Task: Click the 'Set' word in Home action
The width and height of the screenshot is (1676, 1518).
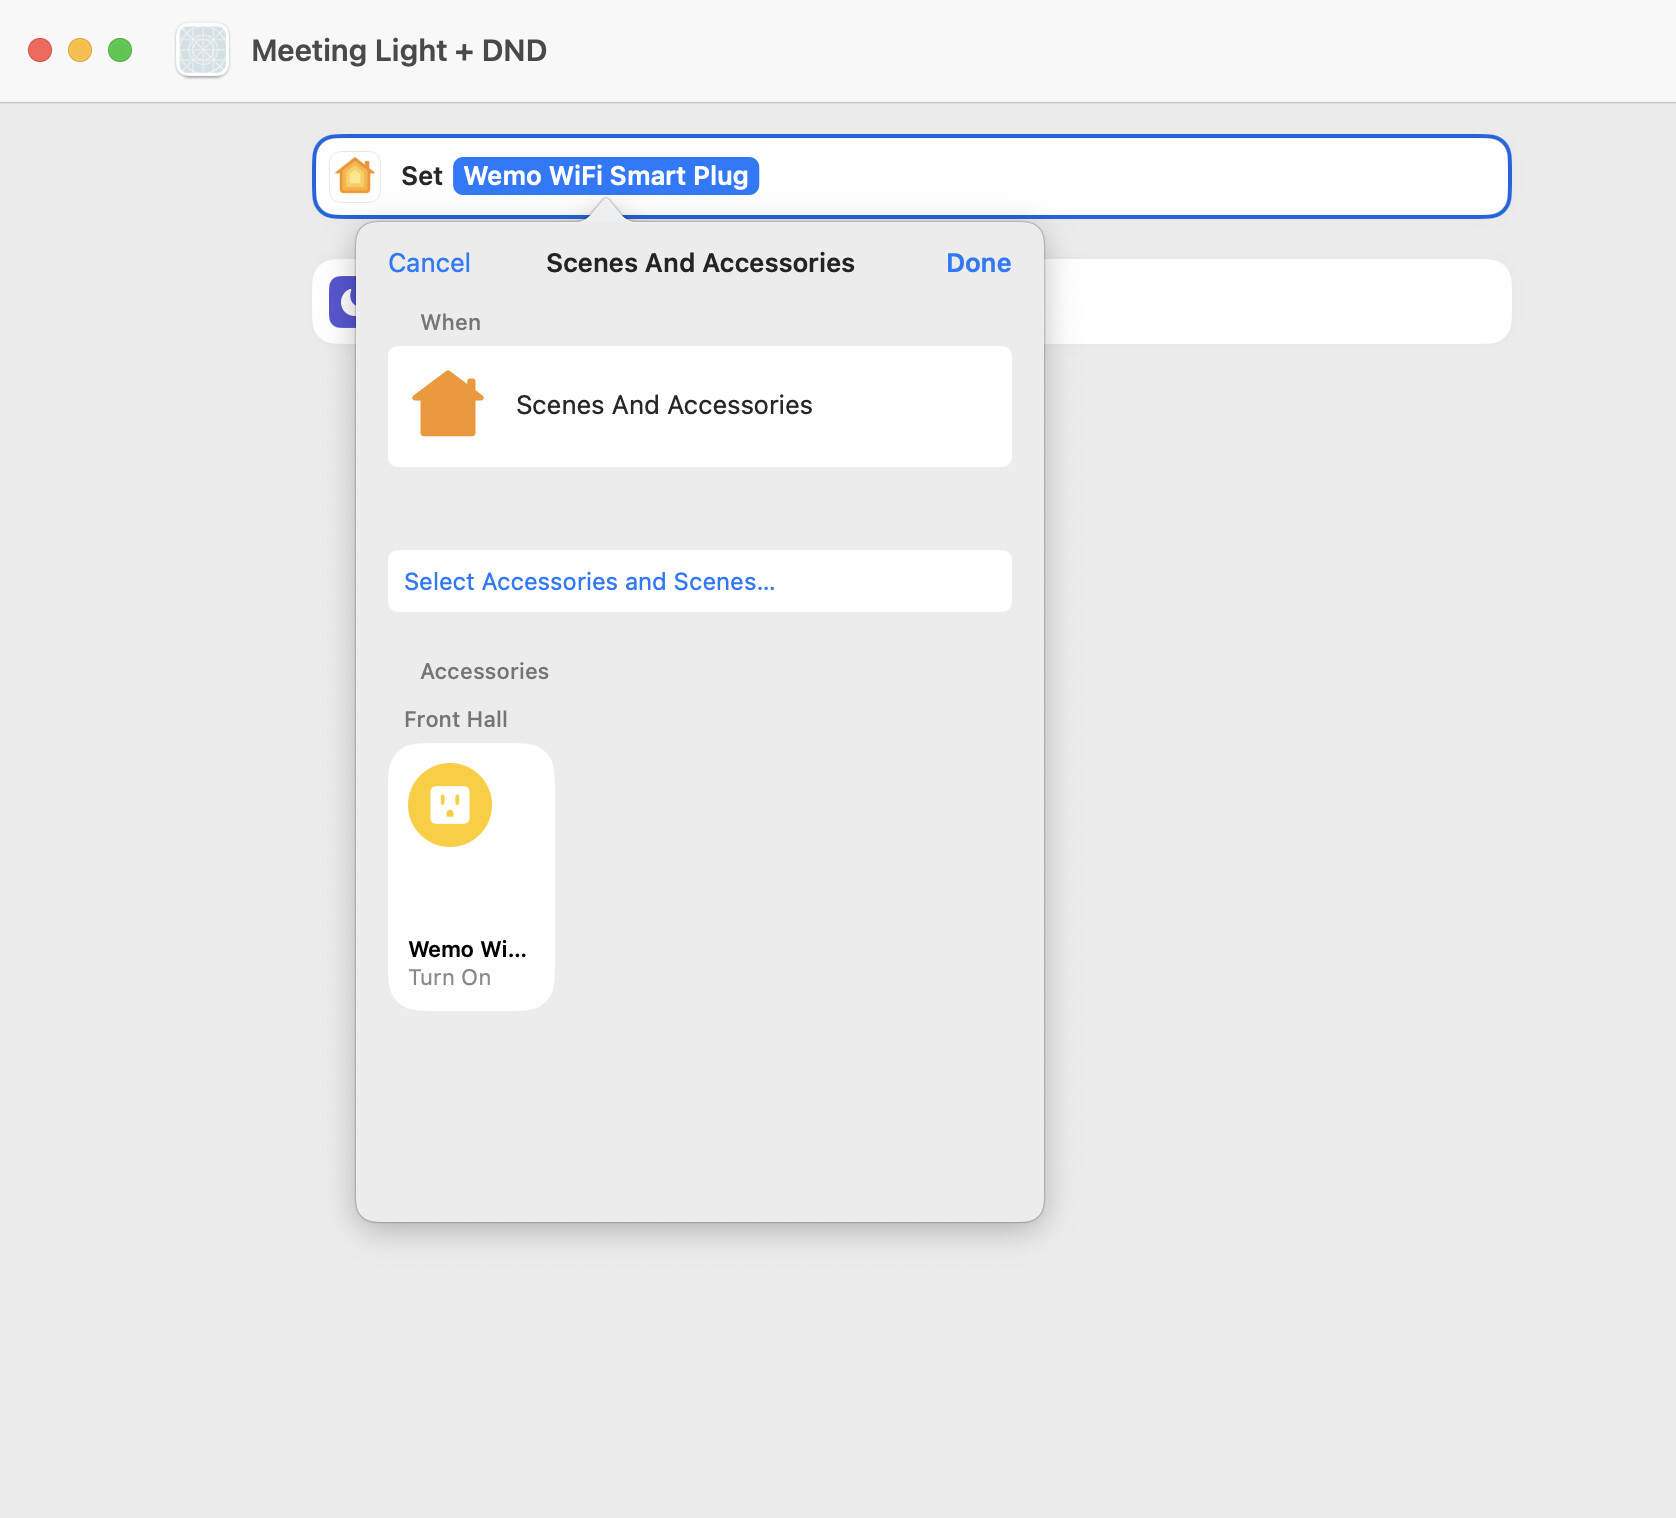Action: coord(422,176)
